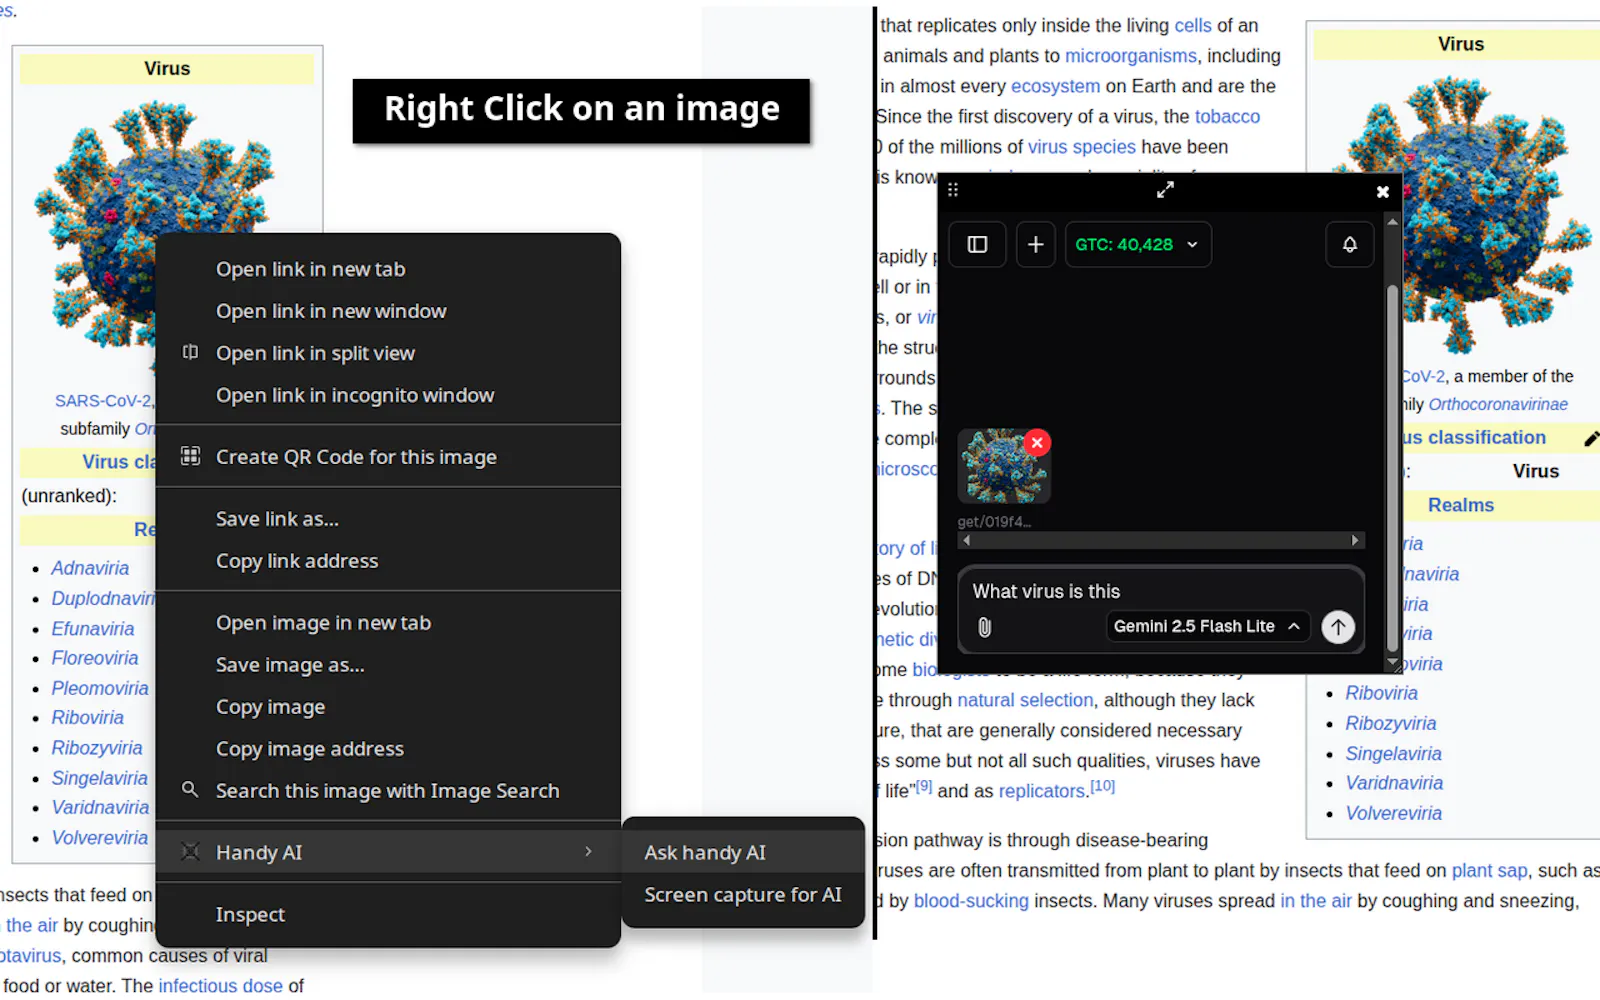Select 'Screen capture for AI' submenu item
The width and height of the screenshot is (1600, 1000).
pyautogui.click(x=743, y=895)
